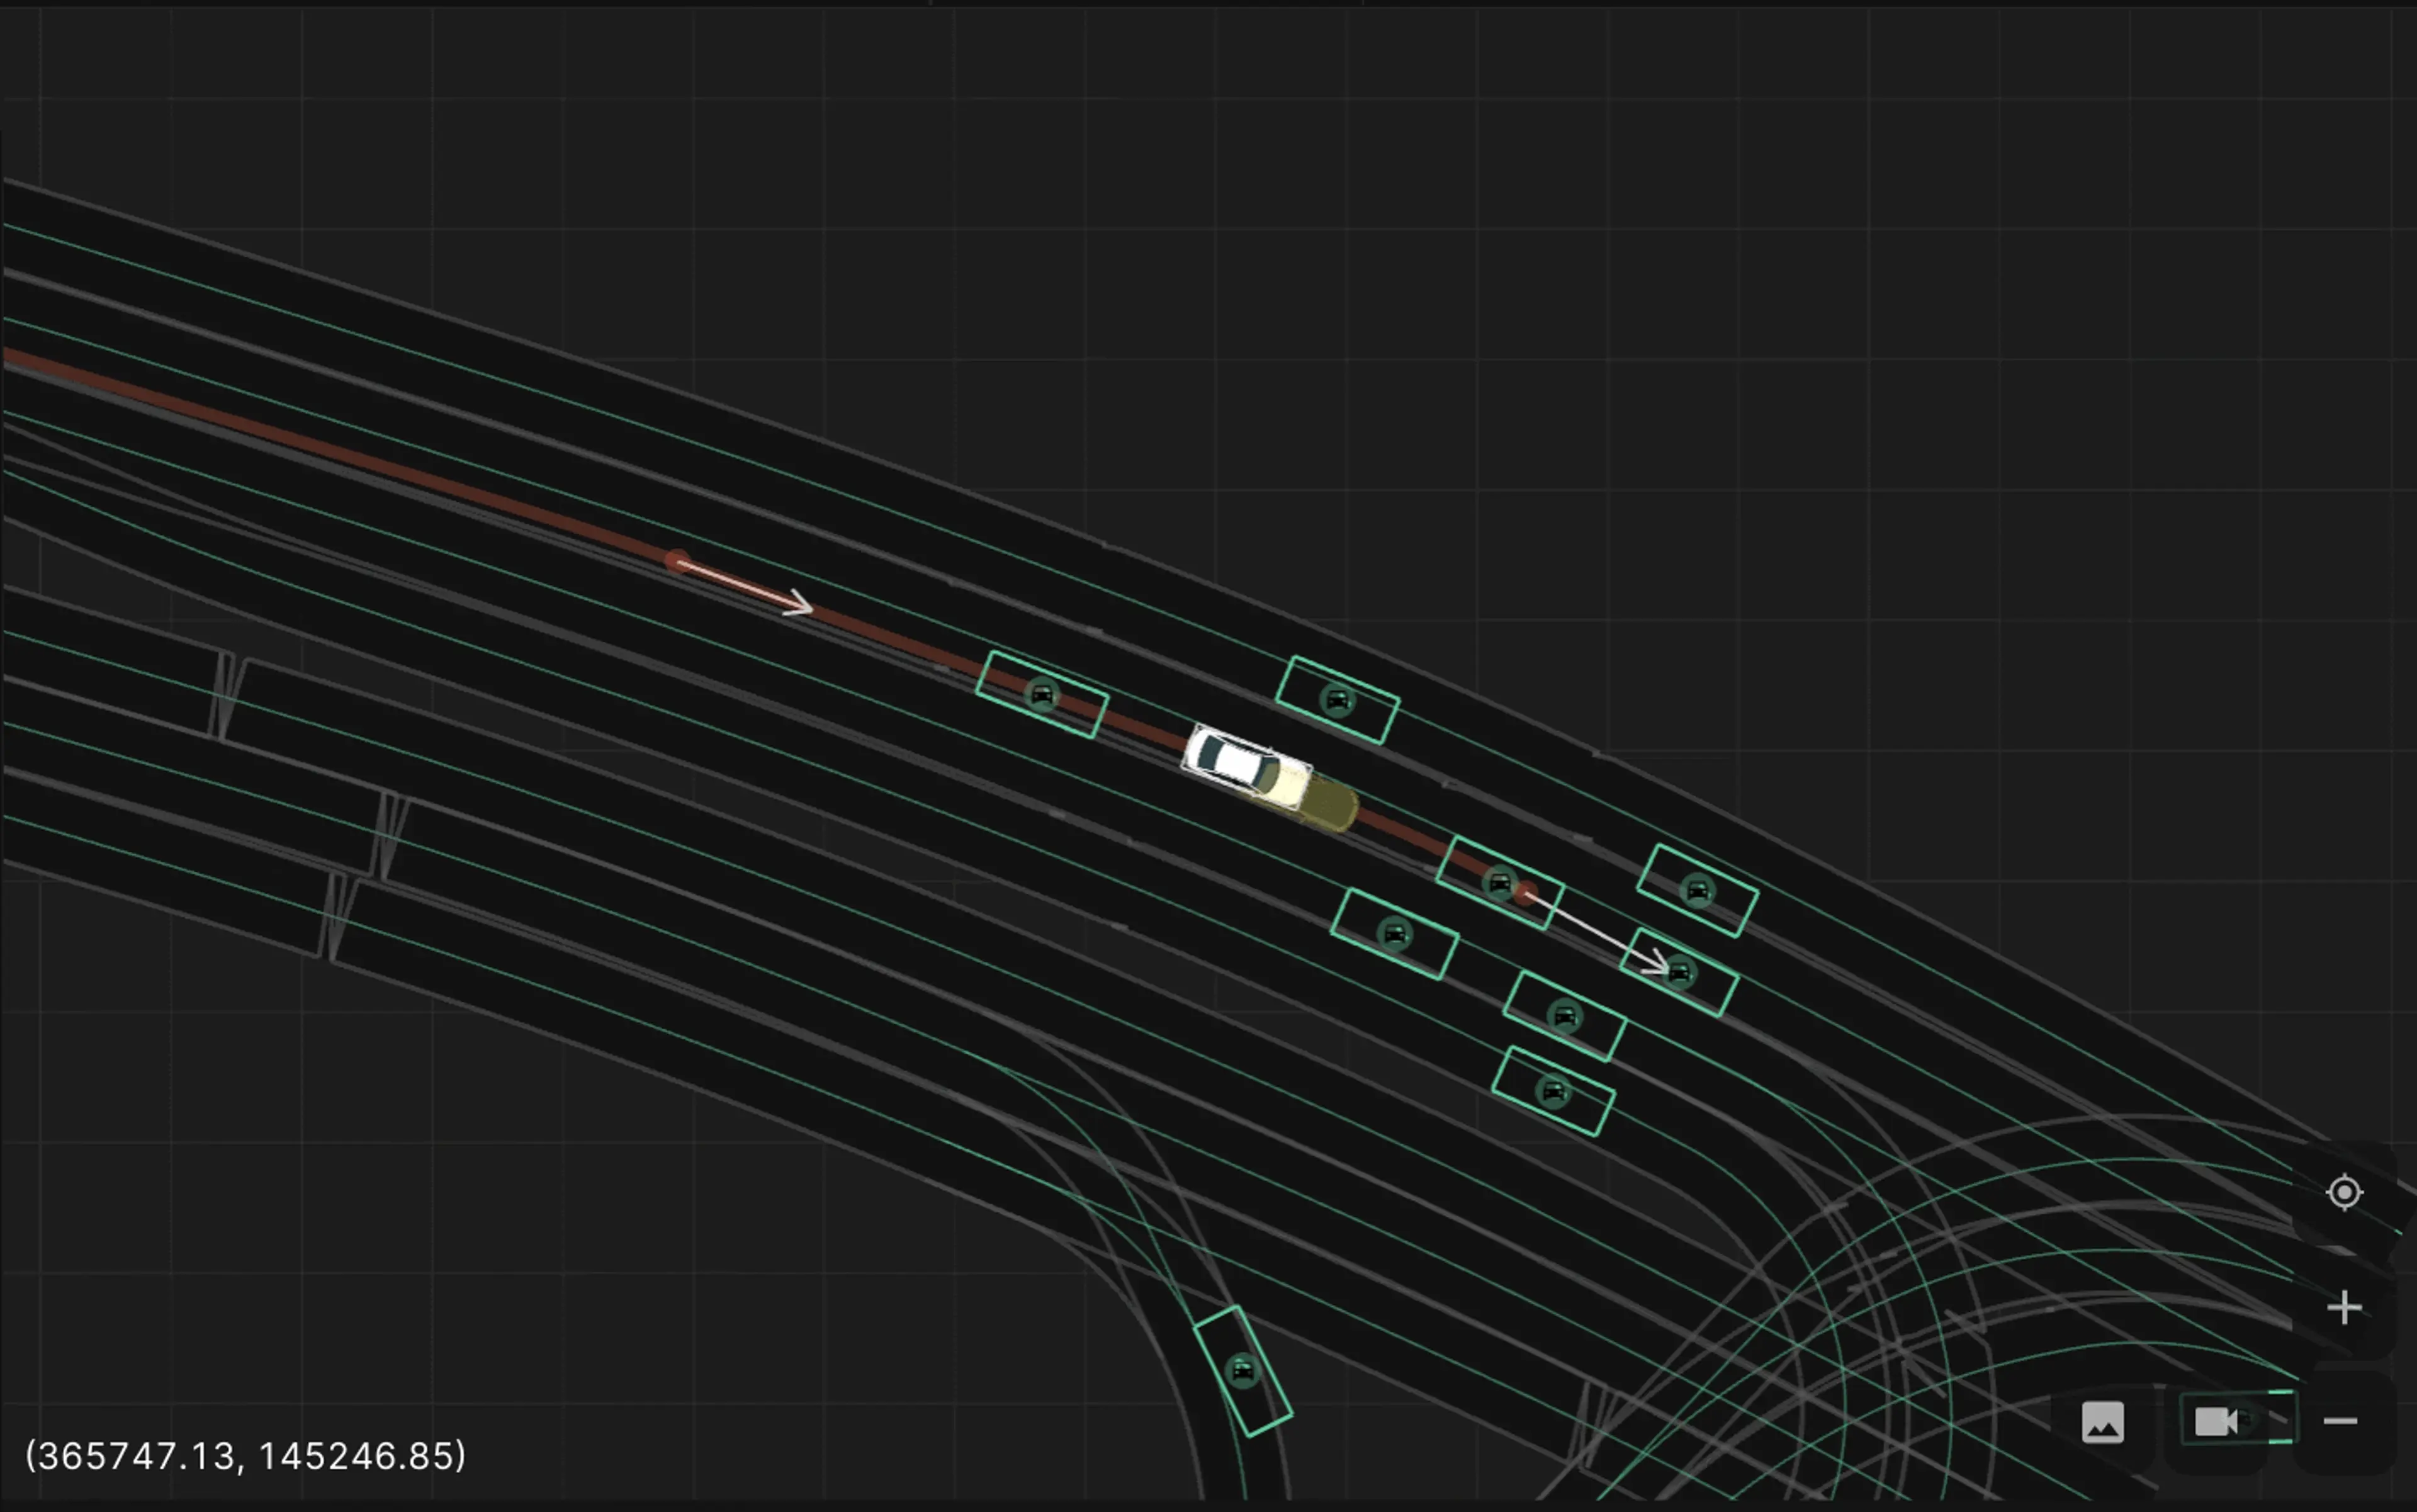Click the red marker dot behind the ego

(677, 560)
